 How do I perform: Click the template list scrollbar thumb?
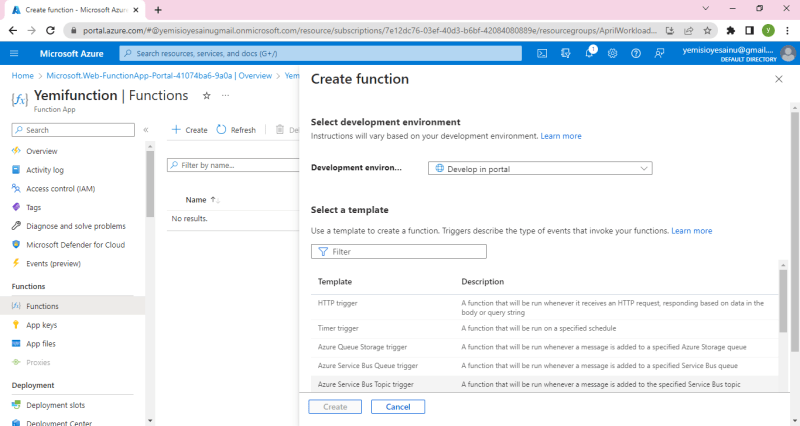[x=783, y=301]
